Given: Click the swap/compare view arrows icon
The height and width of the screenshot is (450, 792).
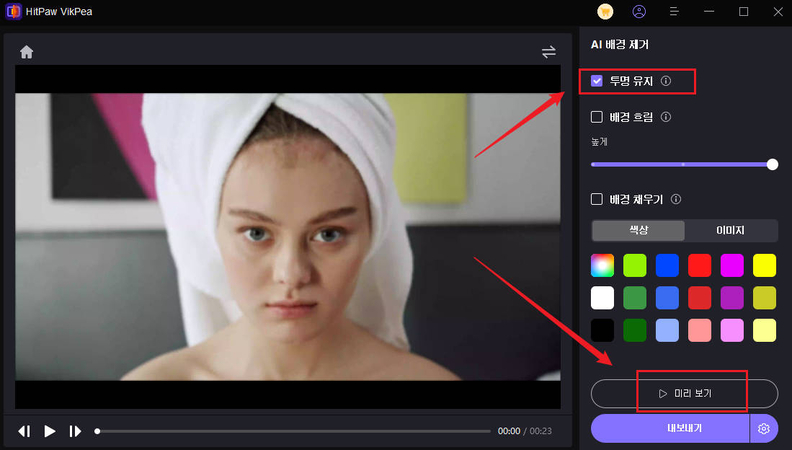Looking at the screenshot, I should pos(549,52).
